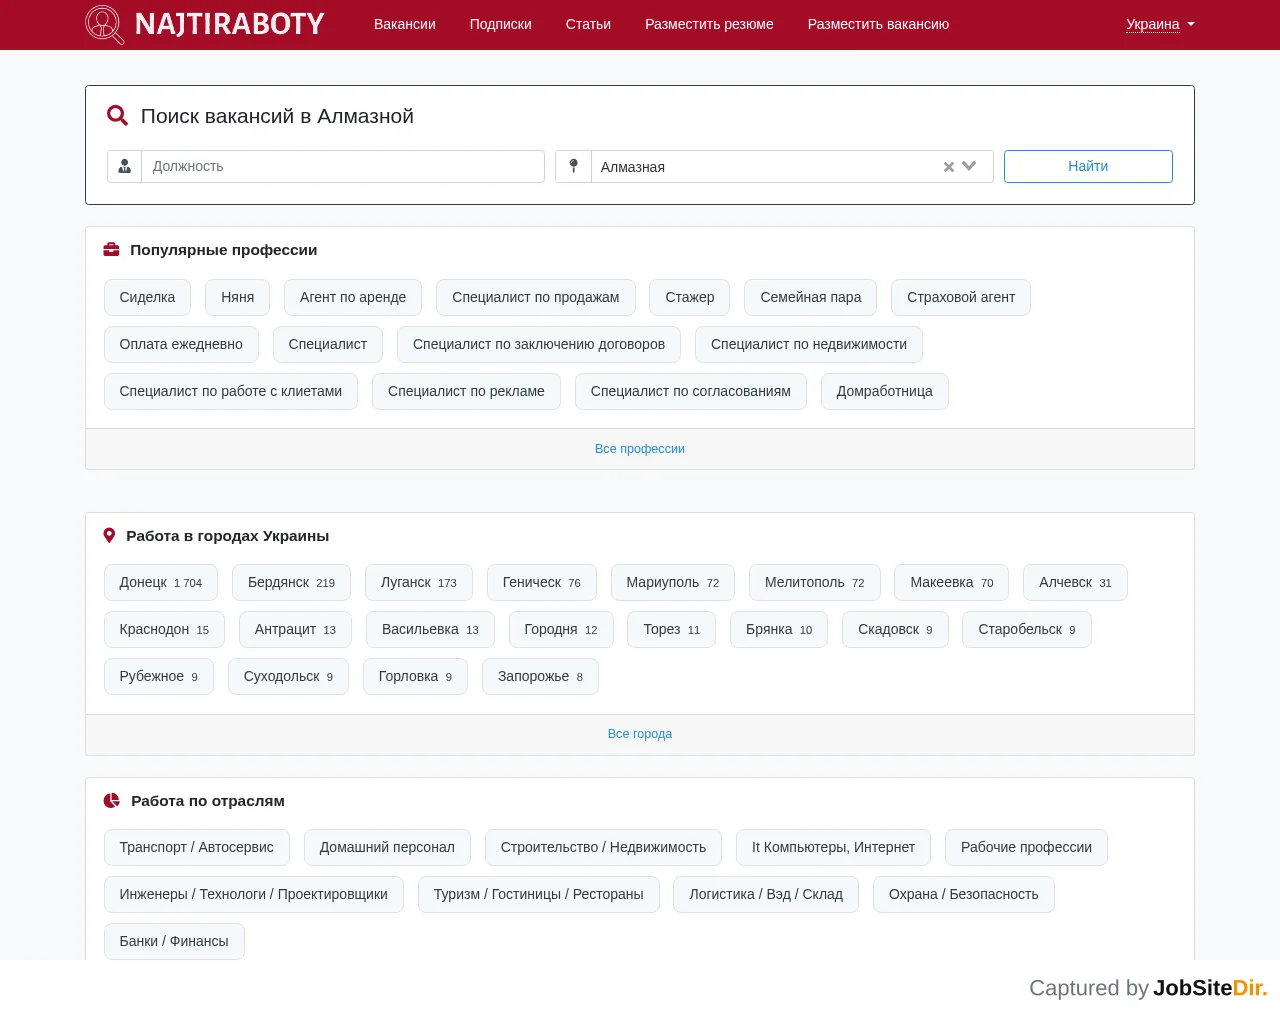Select the Специалист по рекламе tag

tap(466, 391)
